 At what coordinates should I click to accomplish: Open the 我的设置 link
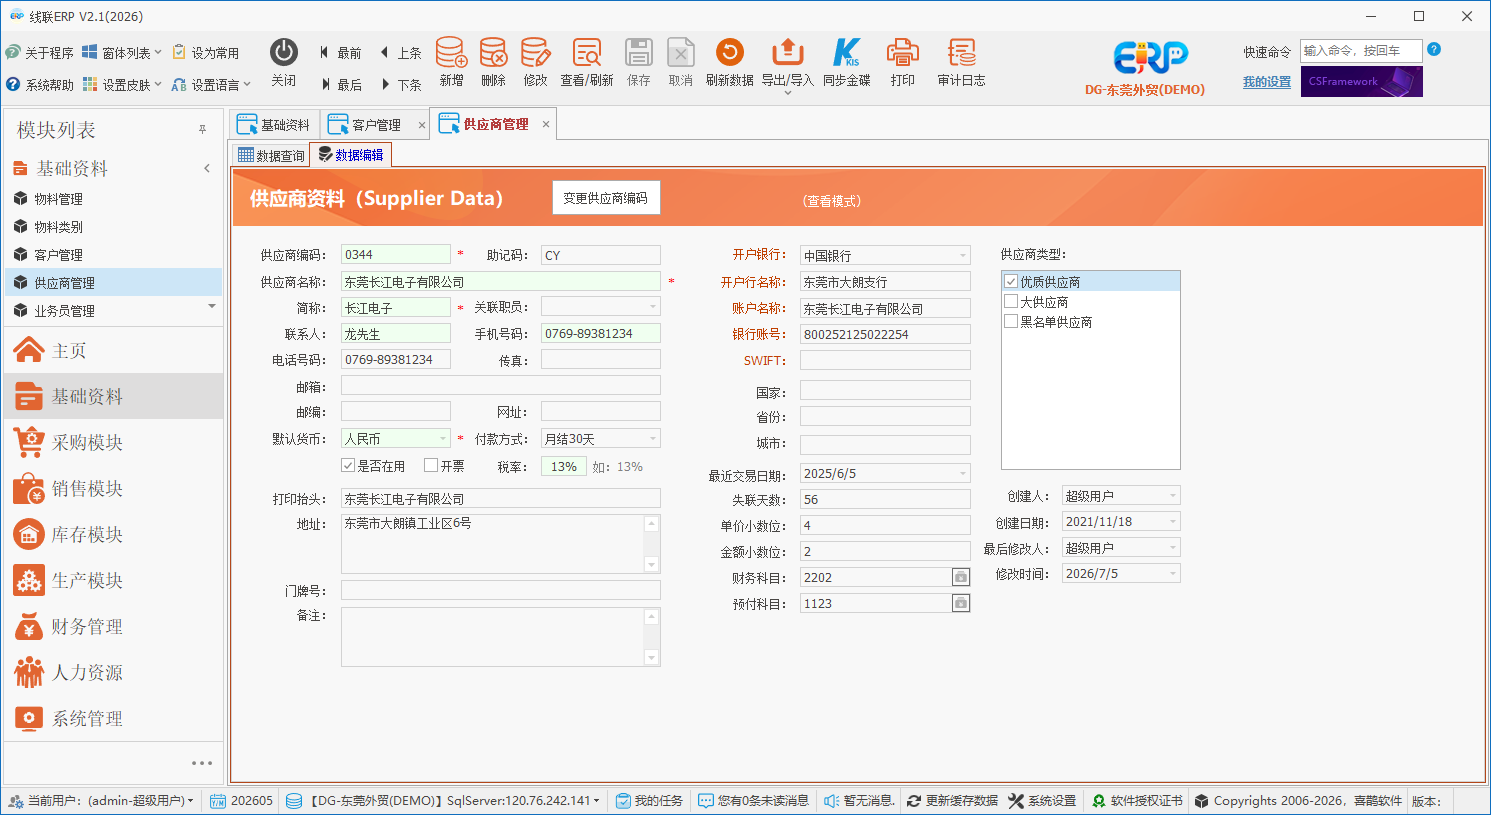tap(1267, 82)
